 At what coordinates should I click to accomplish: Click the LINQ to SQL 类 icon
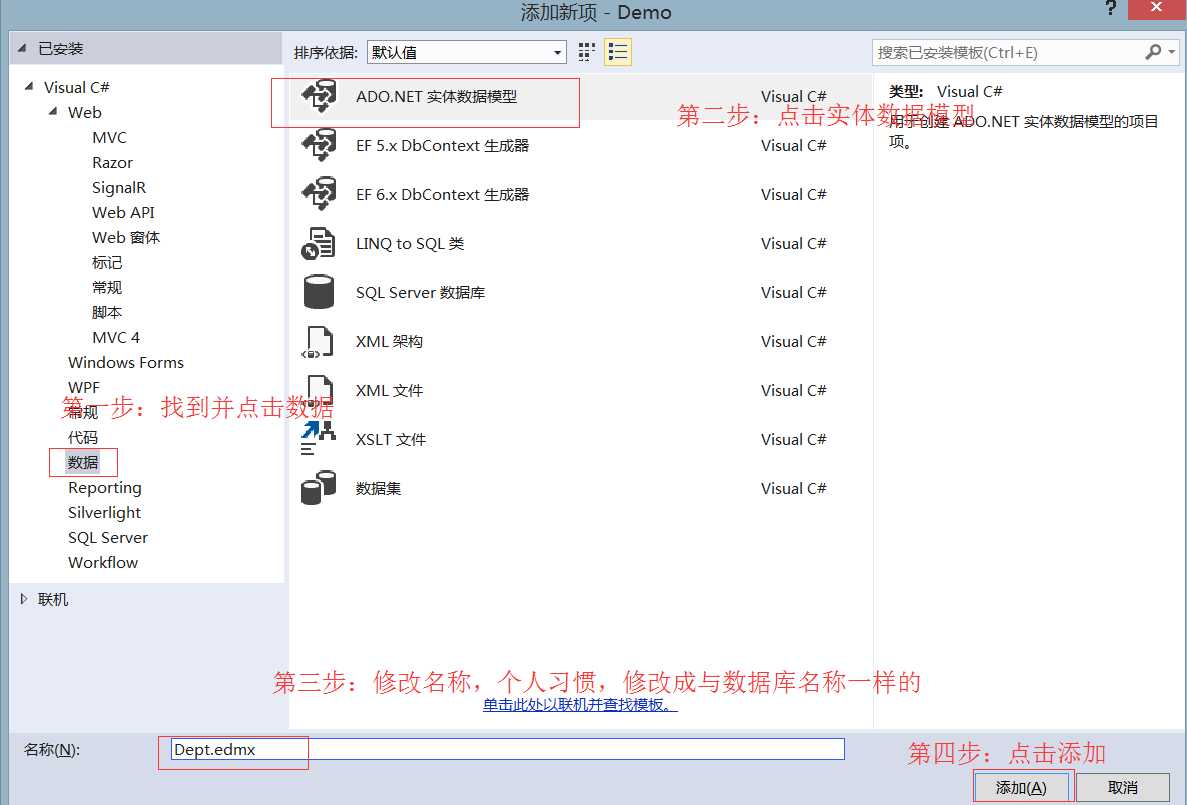319,244
